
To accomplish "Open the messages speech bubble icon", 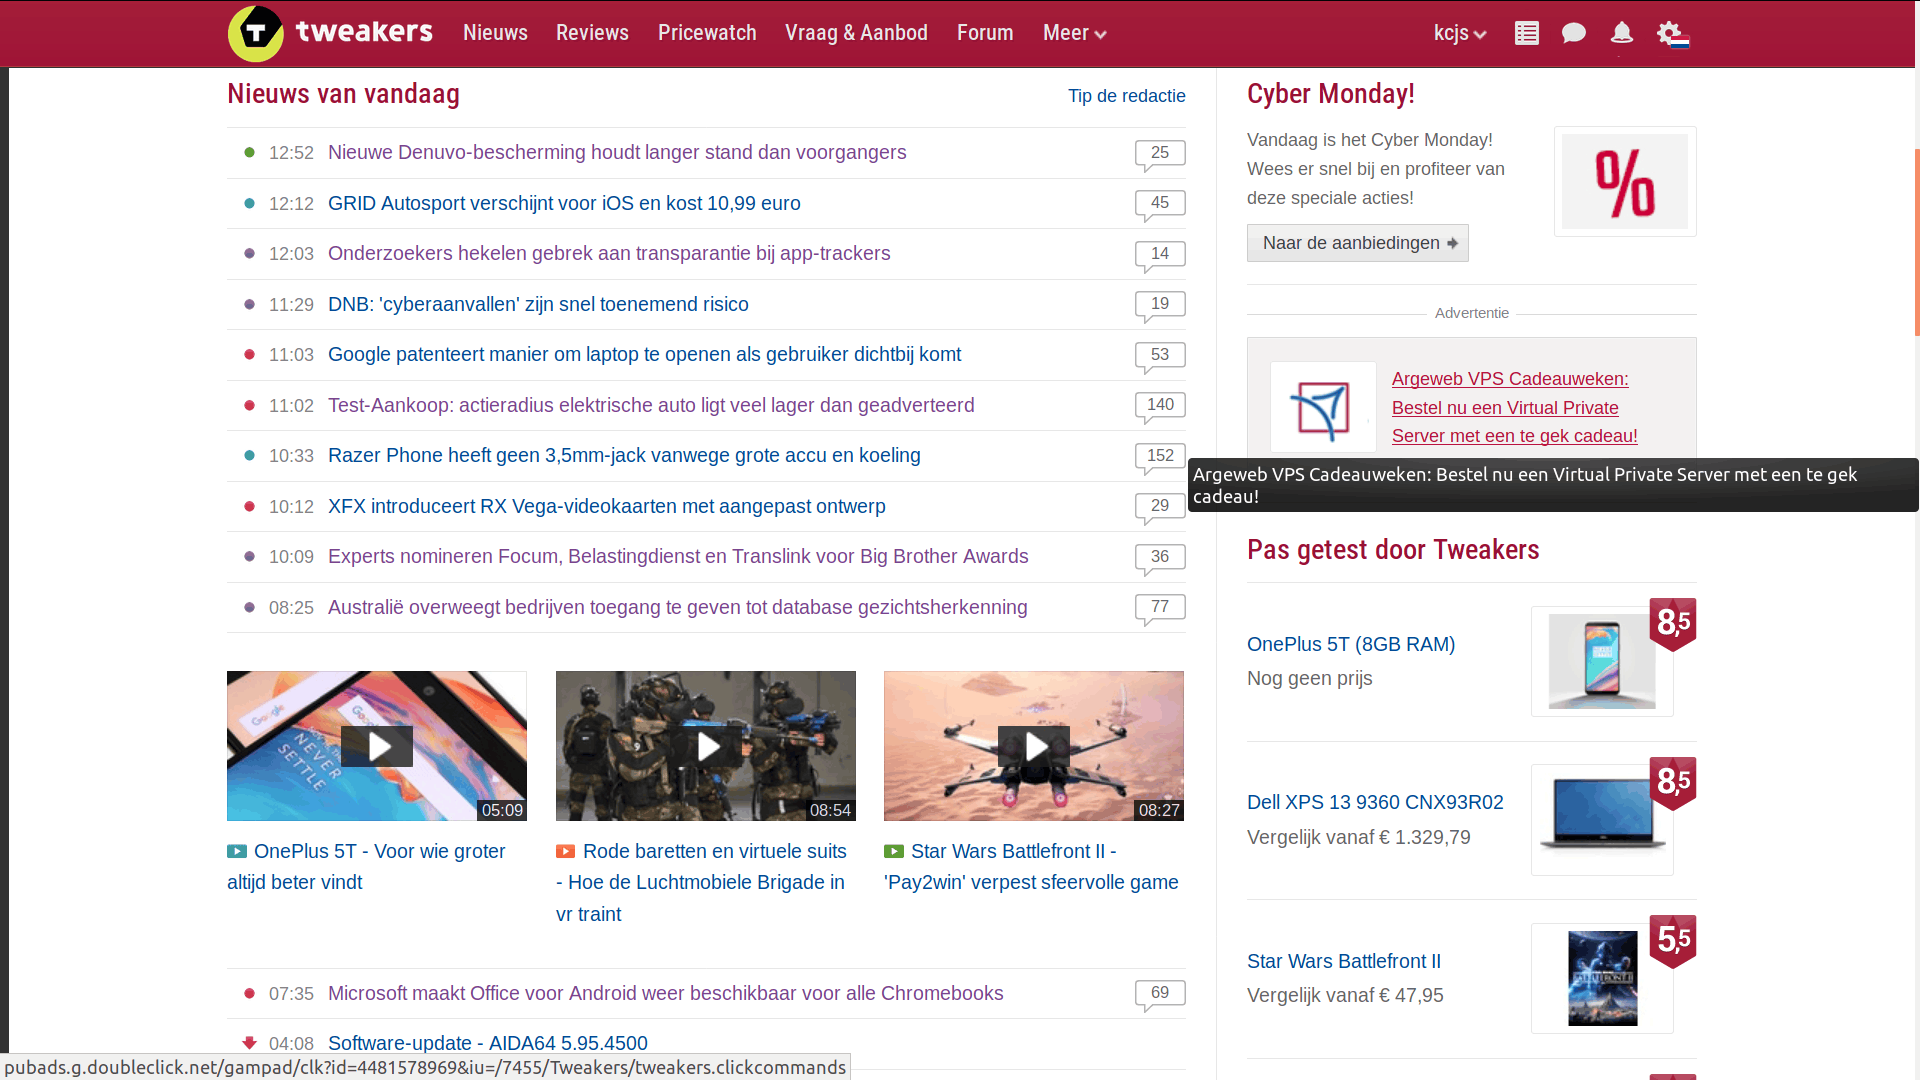I will [x=1573, y=33].
